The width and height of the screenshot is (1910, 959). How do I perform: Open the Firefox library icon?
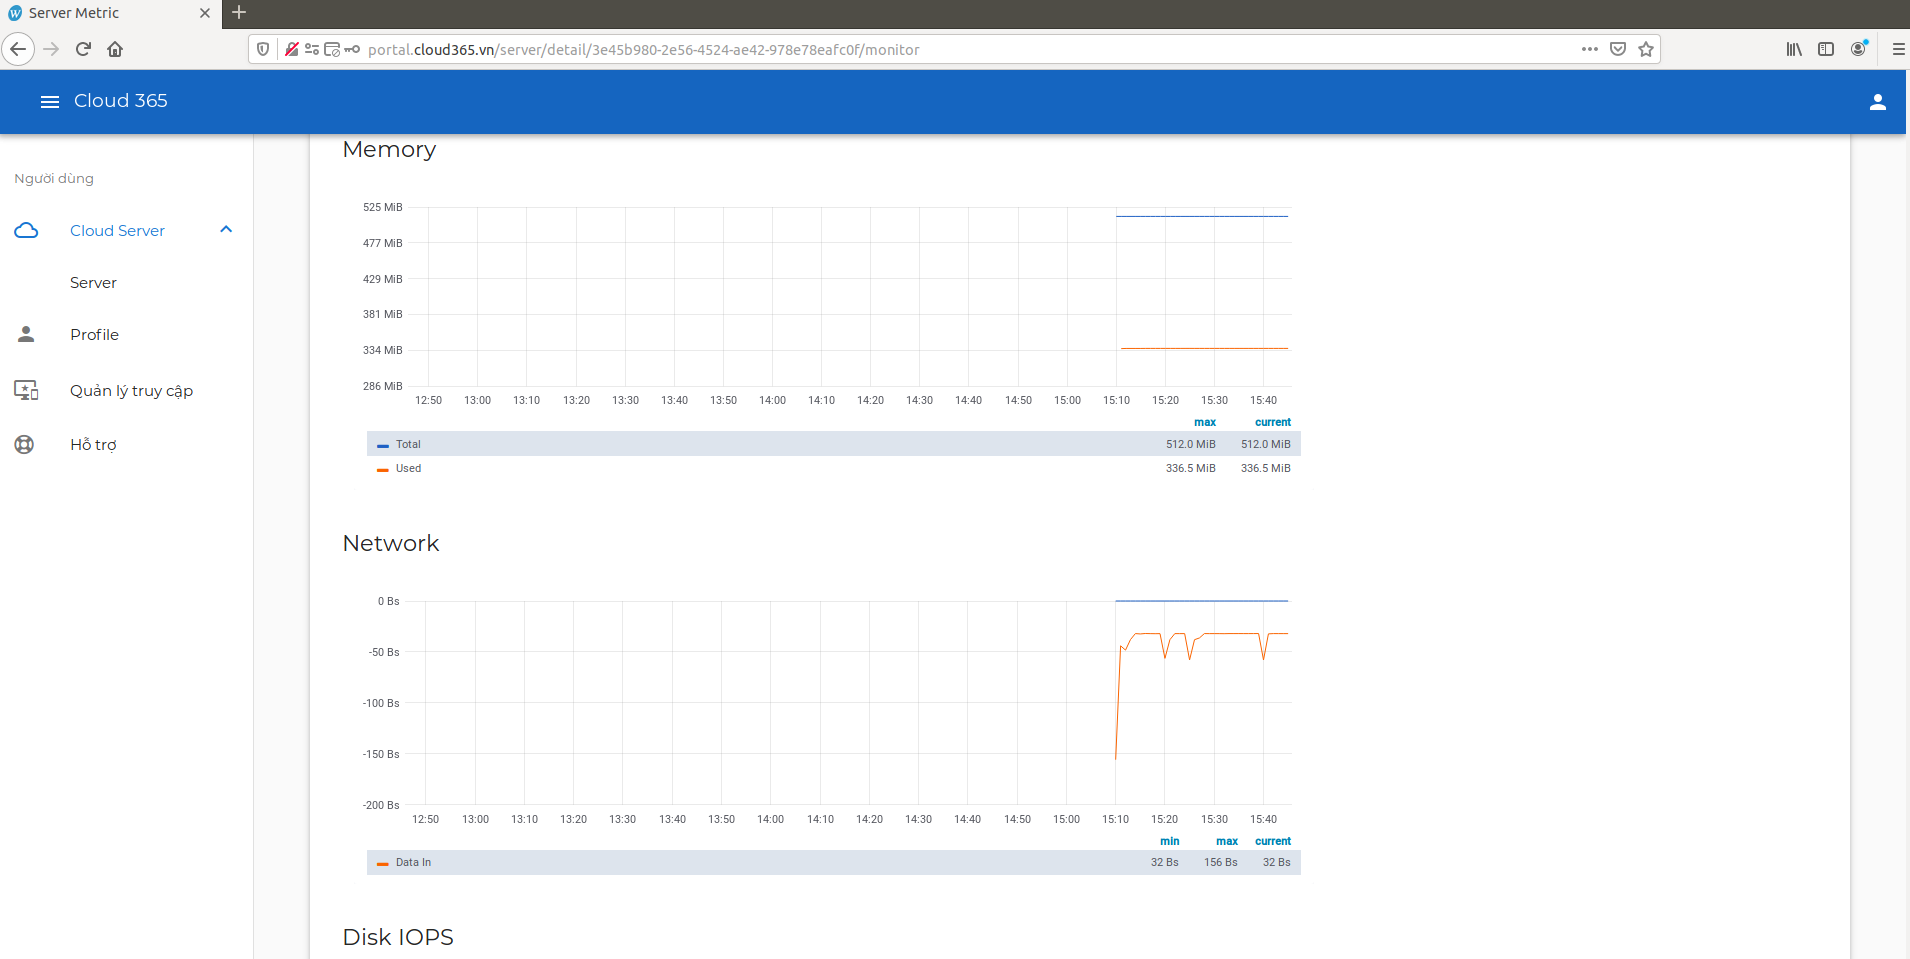pos(1794,49)
